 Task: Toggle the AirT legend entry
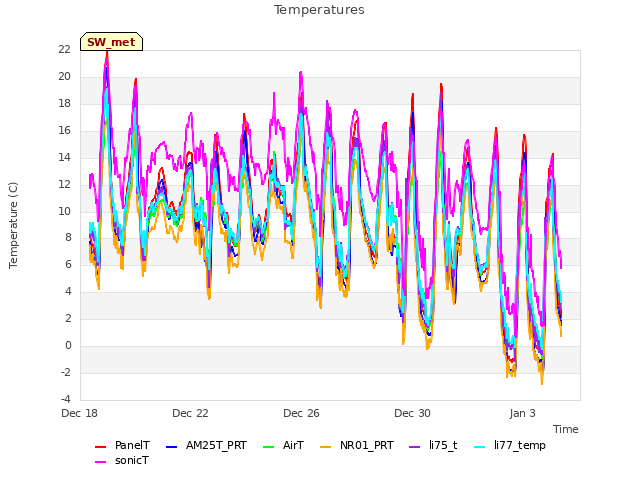(284, 445)
